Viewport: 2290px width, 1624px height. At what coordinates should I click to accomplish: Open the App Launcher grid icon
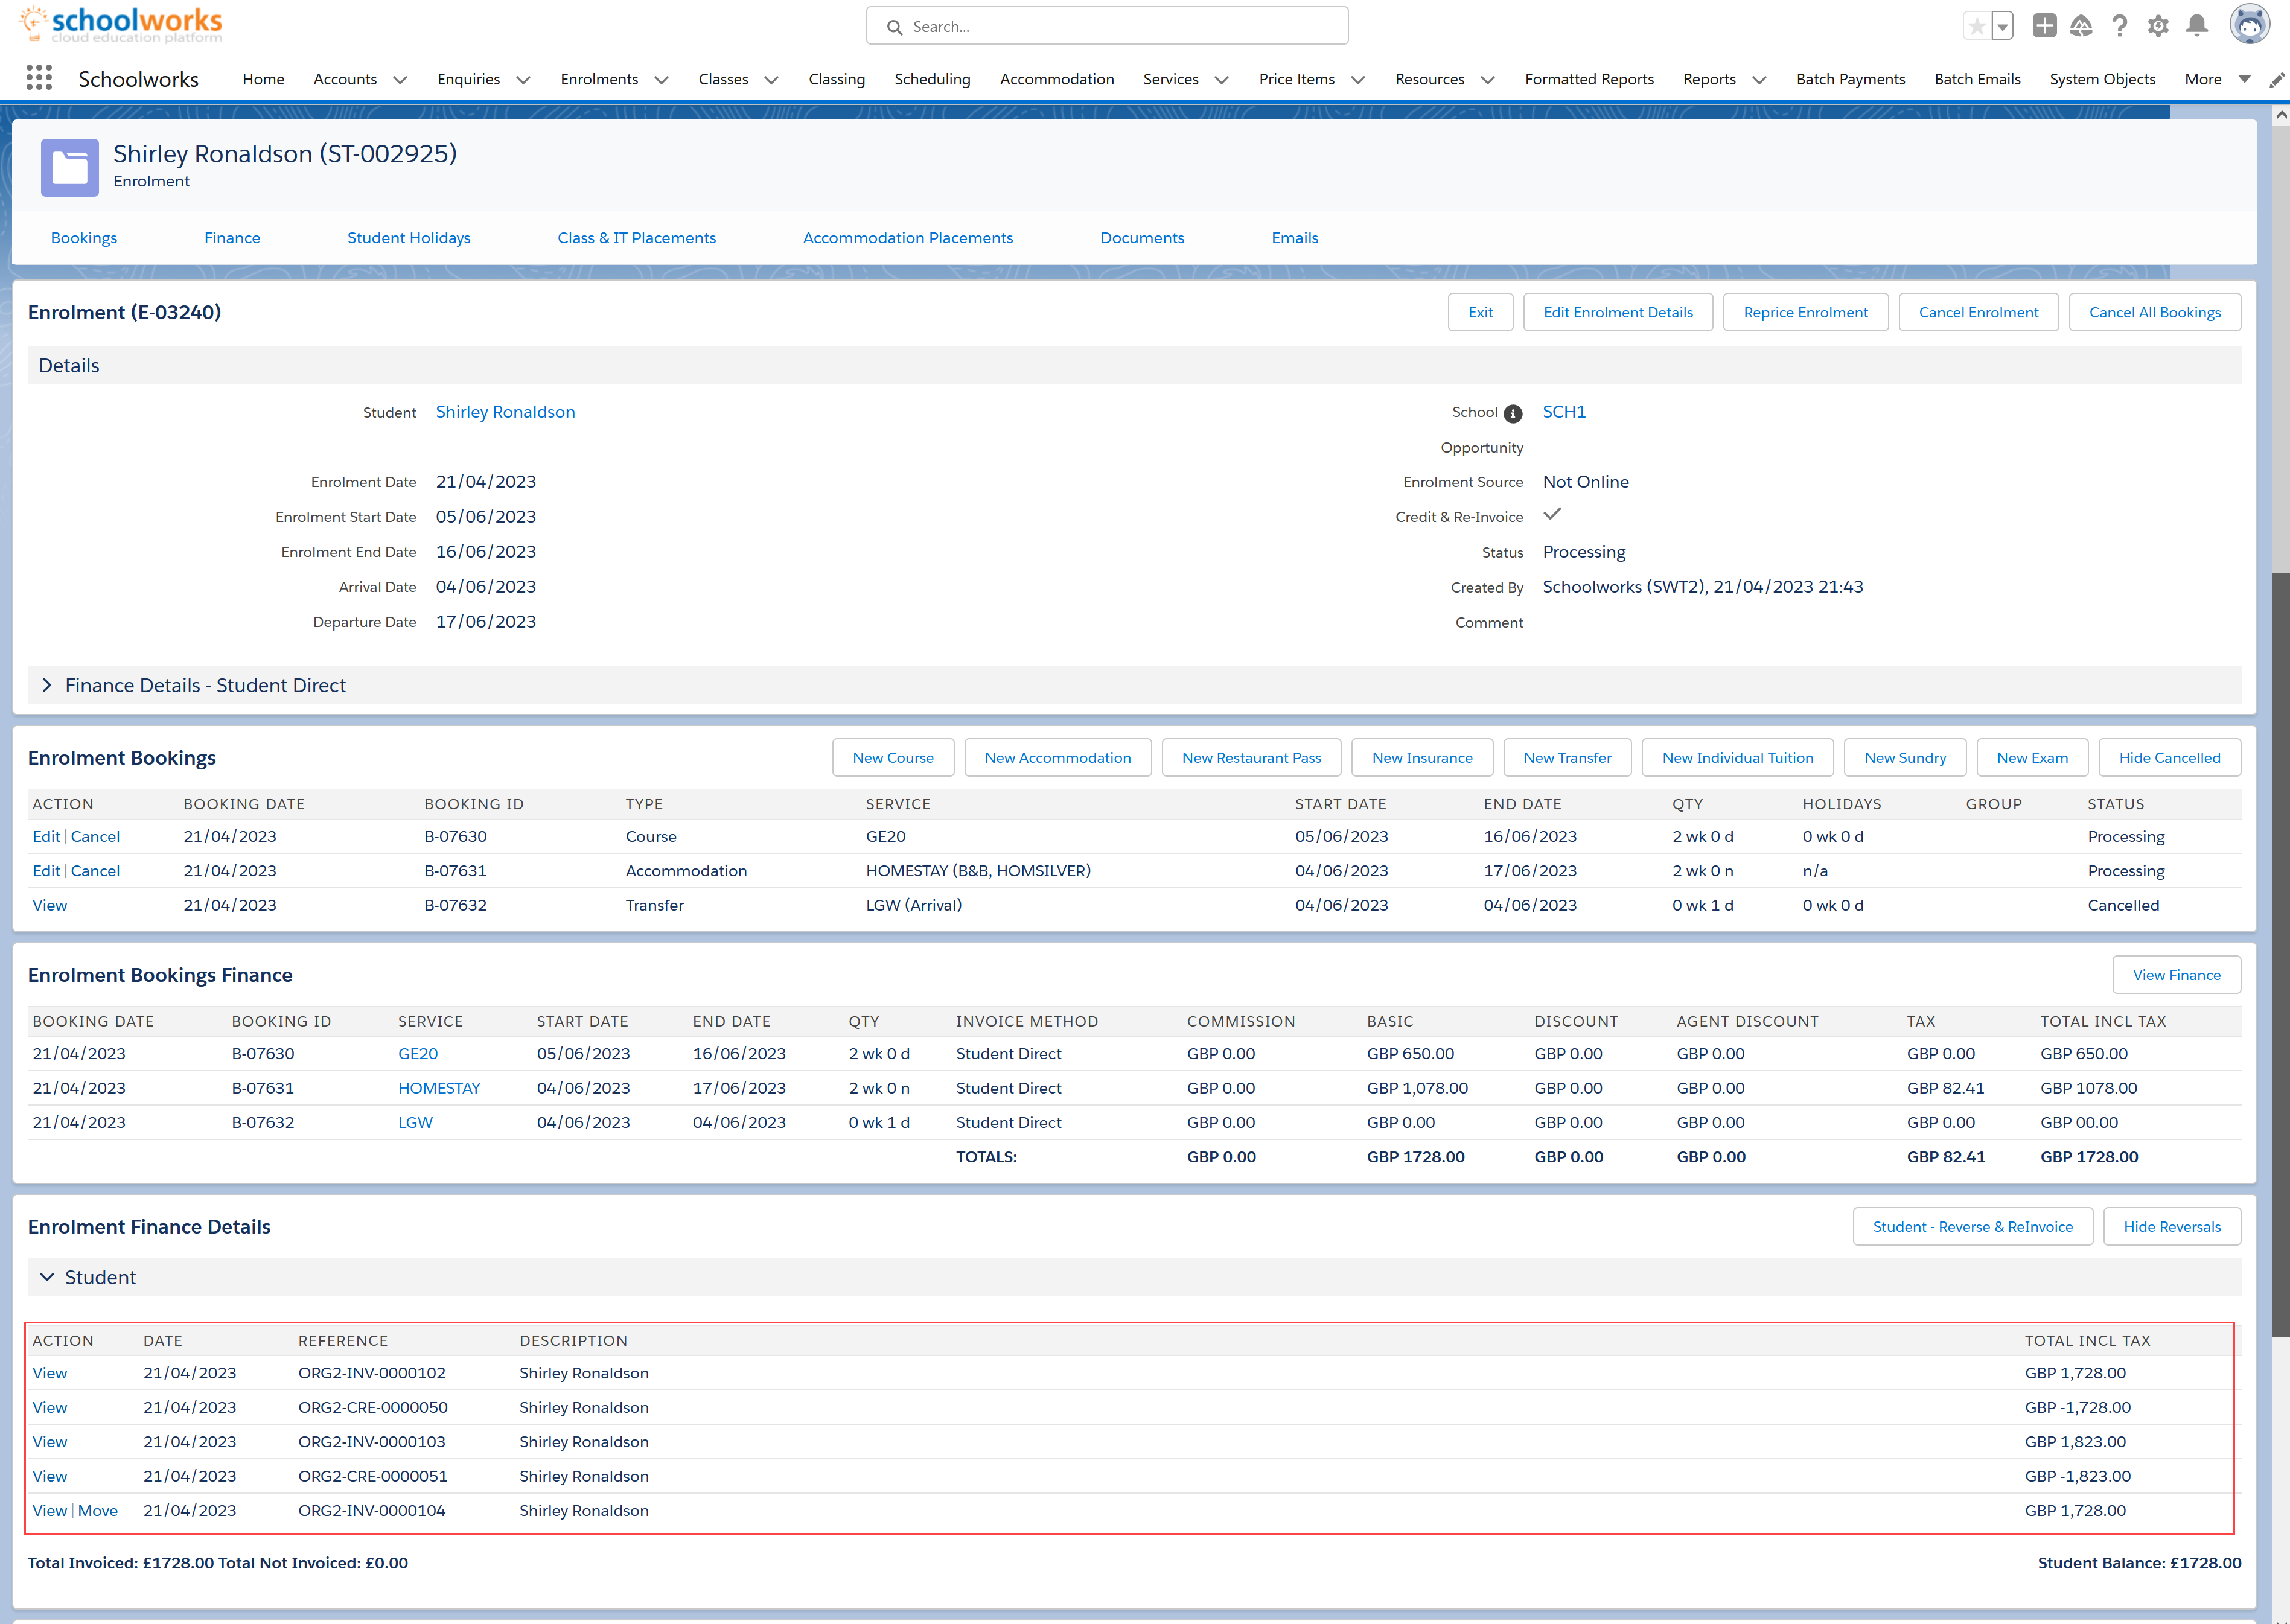(x=39, y=78)
